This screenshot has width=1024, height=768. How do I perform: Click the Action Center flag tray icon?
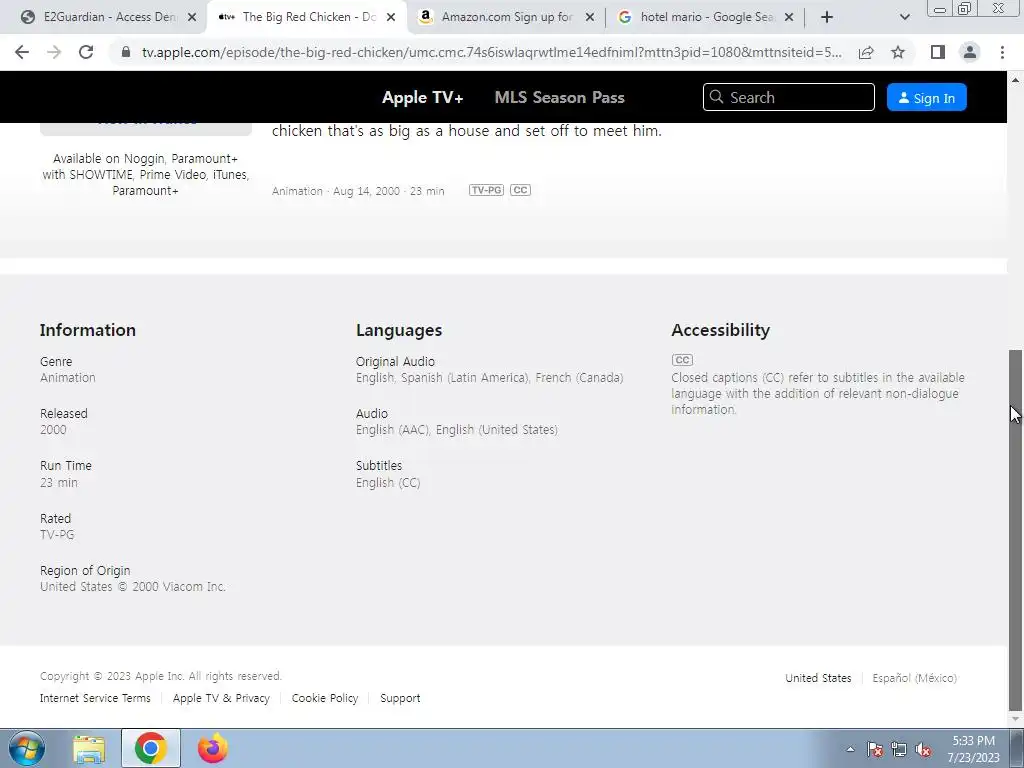pyautogui.click(x=875, y=749)
